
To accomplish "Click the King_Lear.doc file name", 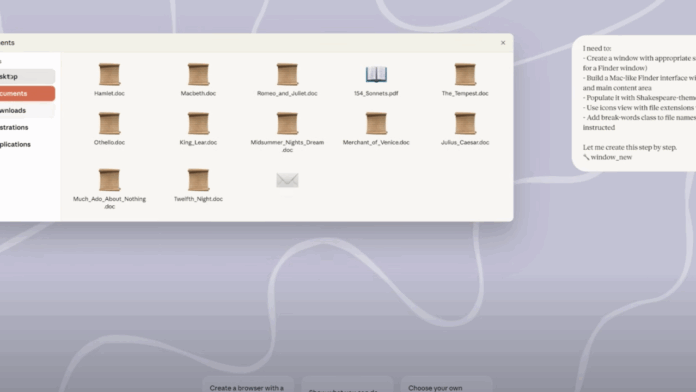I will [198, 143].
